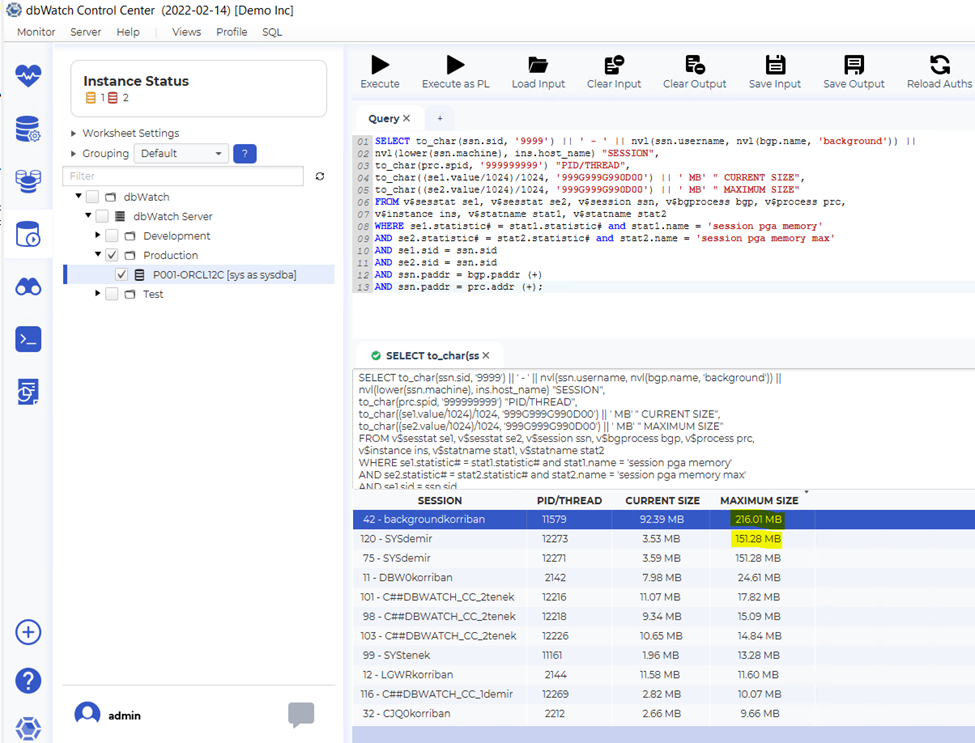Clear Input in the worksheet toolbar
This screenshot has height=743, width=975.
(614, 72)
